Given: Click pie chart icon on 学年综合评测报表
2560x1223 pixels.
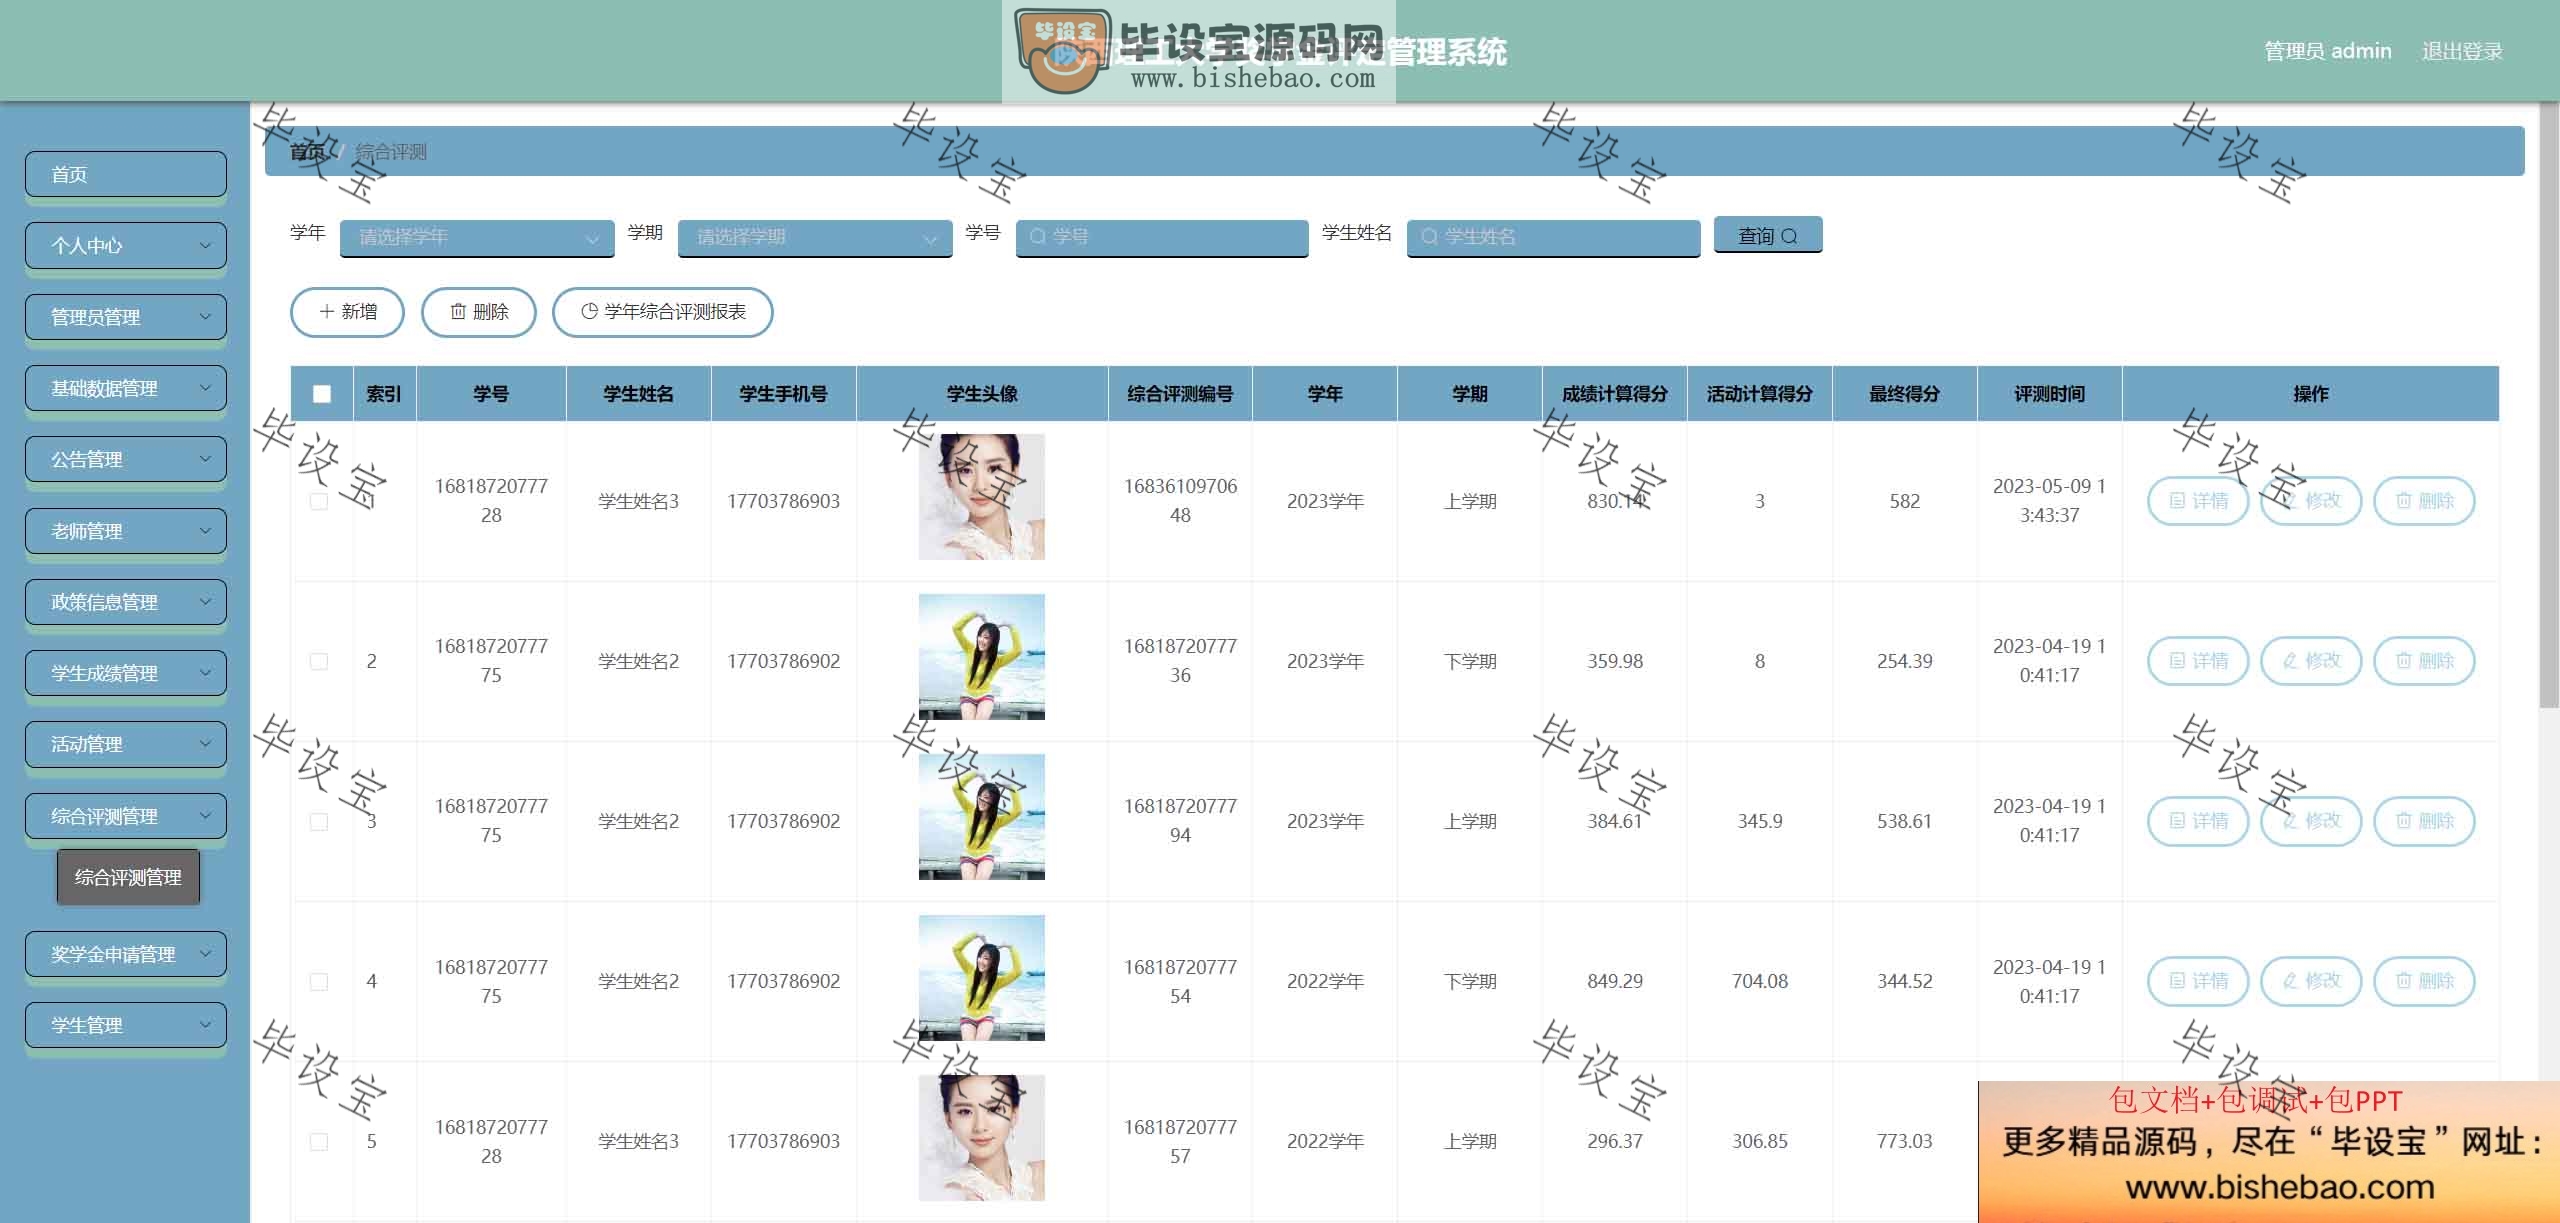Looking at the screenshot, I should [589, 312].
